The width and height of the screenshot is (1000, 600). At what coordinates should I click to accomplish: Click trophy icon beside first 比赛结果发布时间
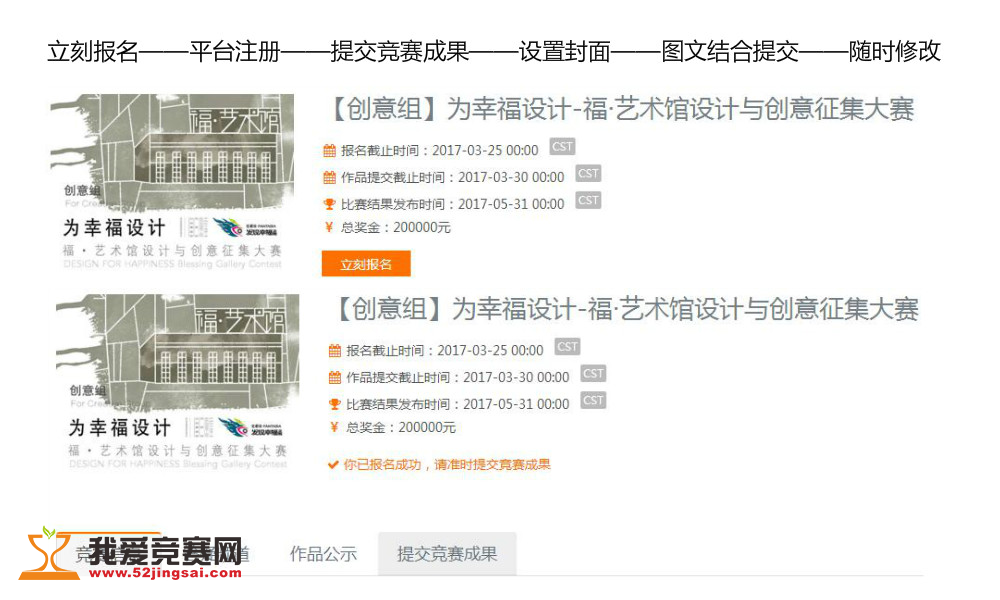(x=329, y=204)
